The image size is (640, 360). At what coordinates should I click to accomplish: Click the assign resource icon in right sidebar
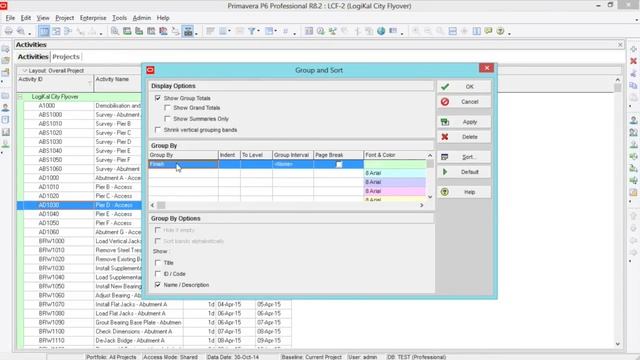click(633, 120)
